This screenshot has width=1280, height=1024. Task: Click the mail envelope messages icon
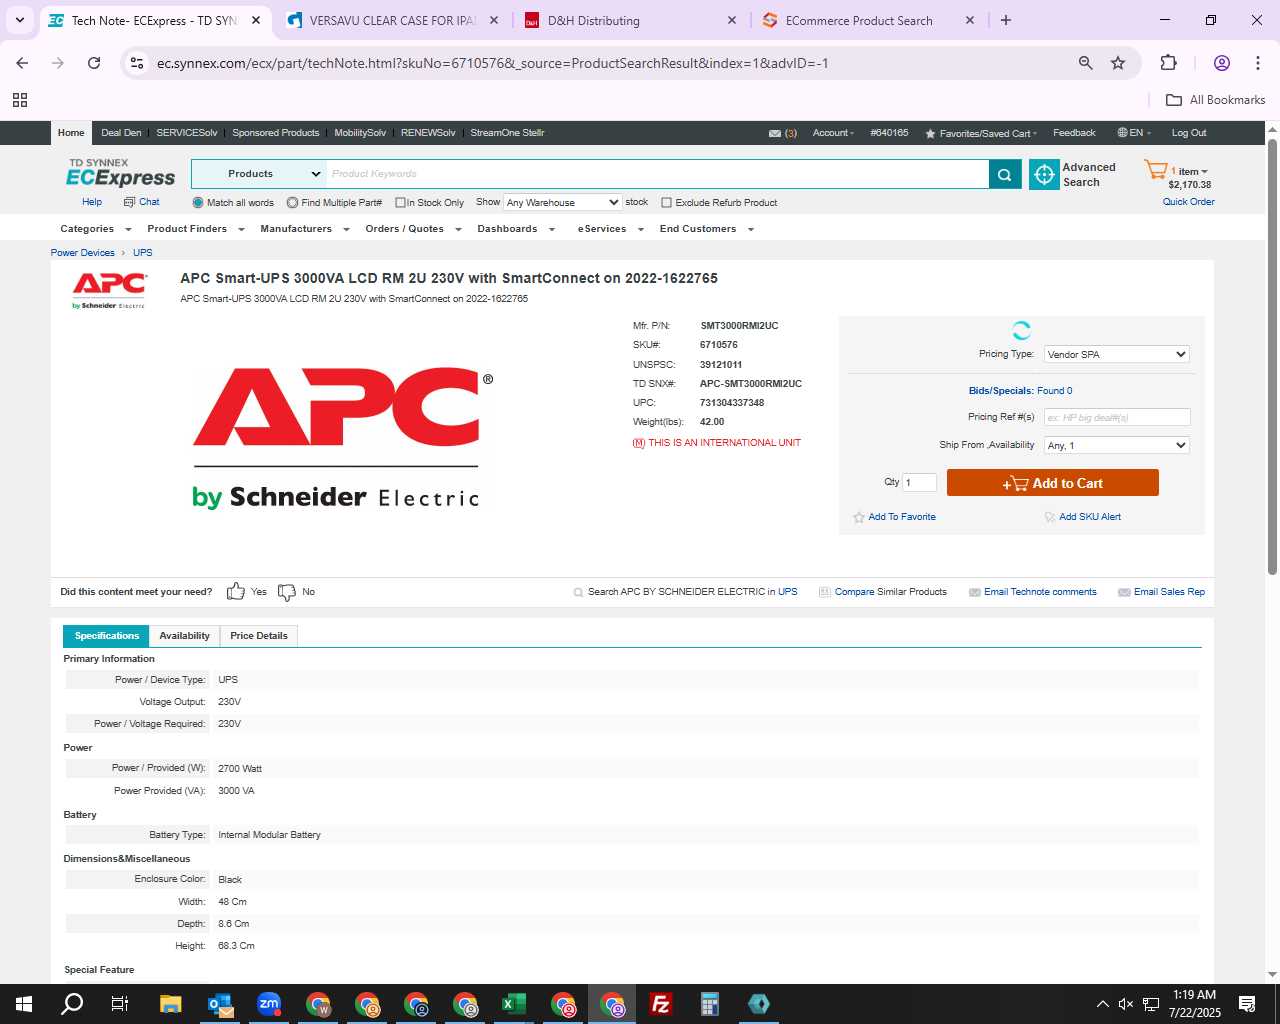click(775, 133)
